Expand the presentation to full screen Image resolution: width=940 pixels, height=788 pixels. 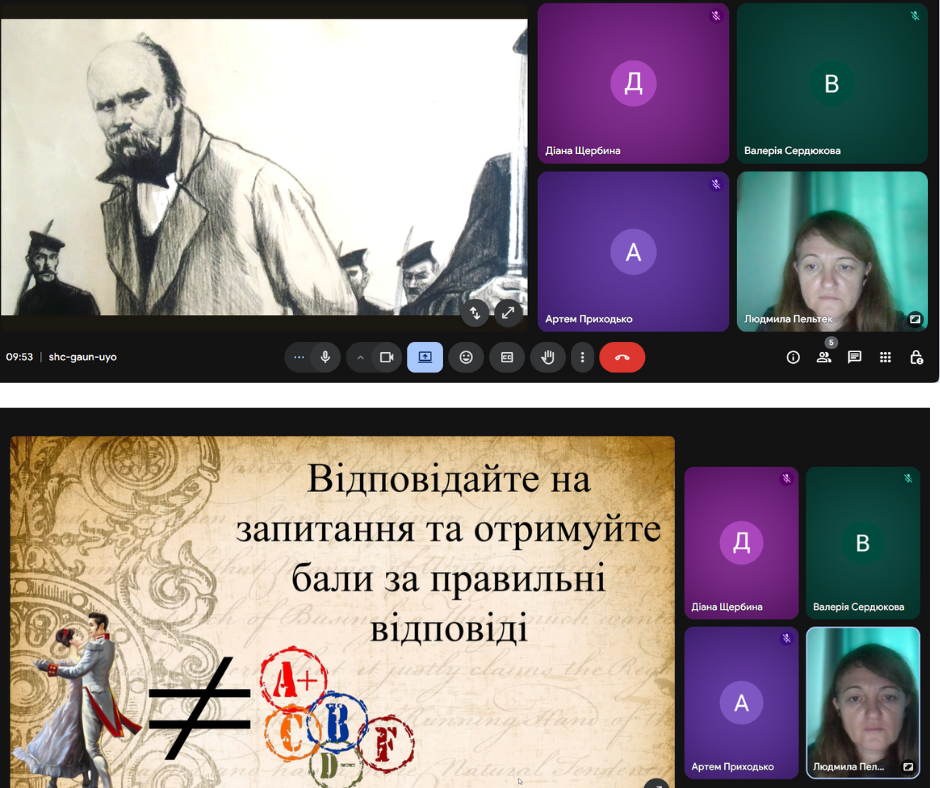click(508, 313)
